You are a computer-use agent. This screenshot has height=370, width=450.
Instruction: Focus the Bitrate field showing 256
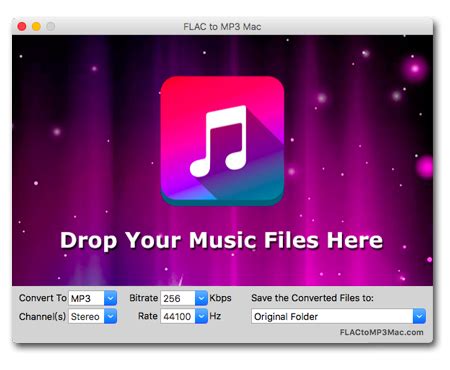click(178, 298)
